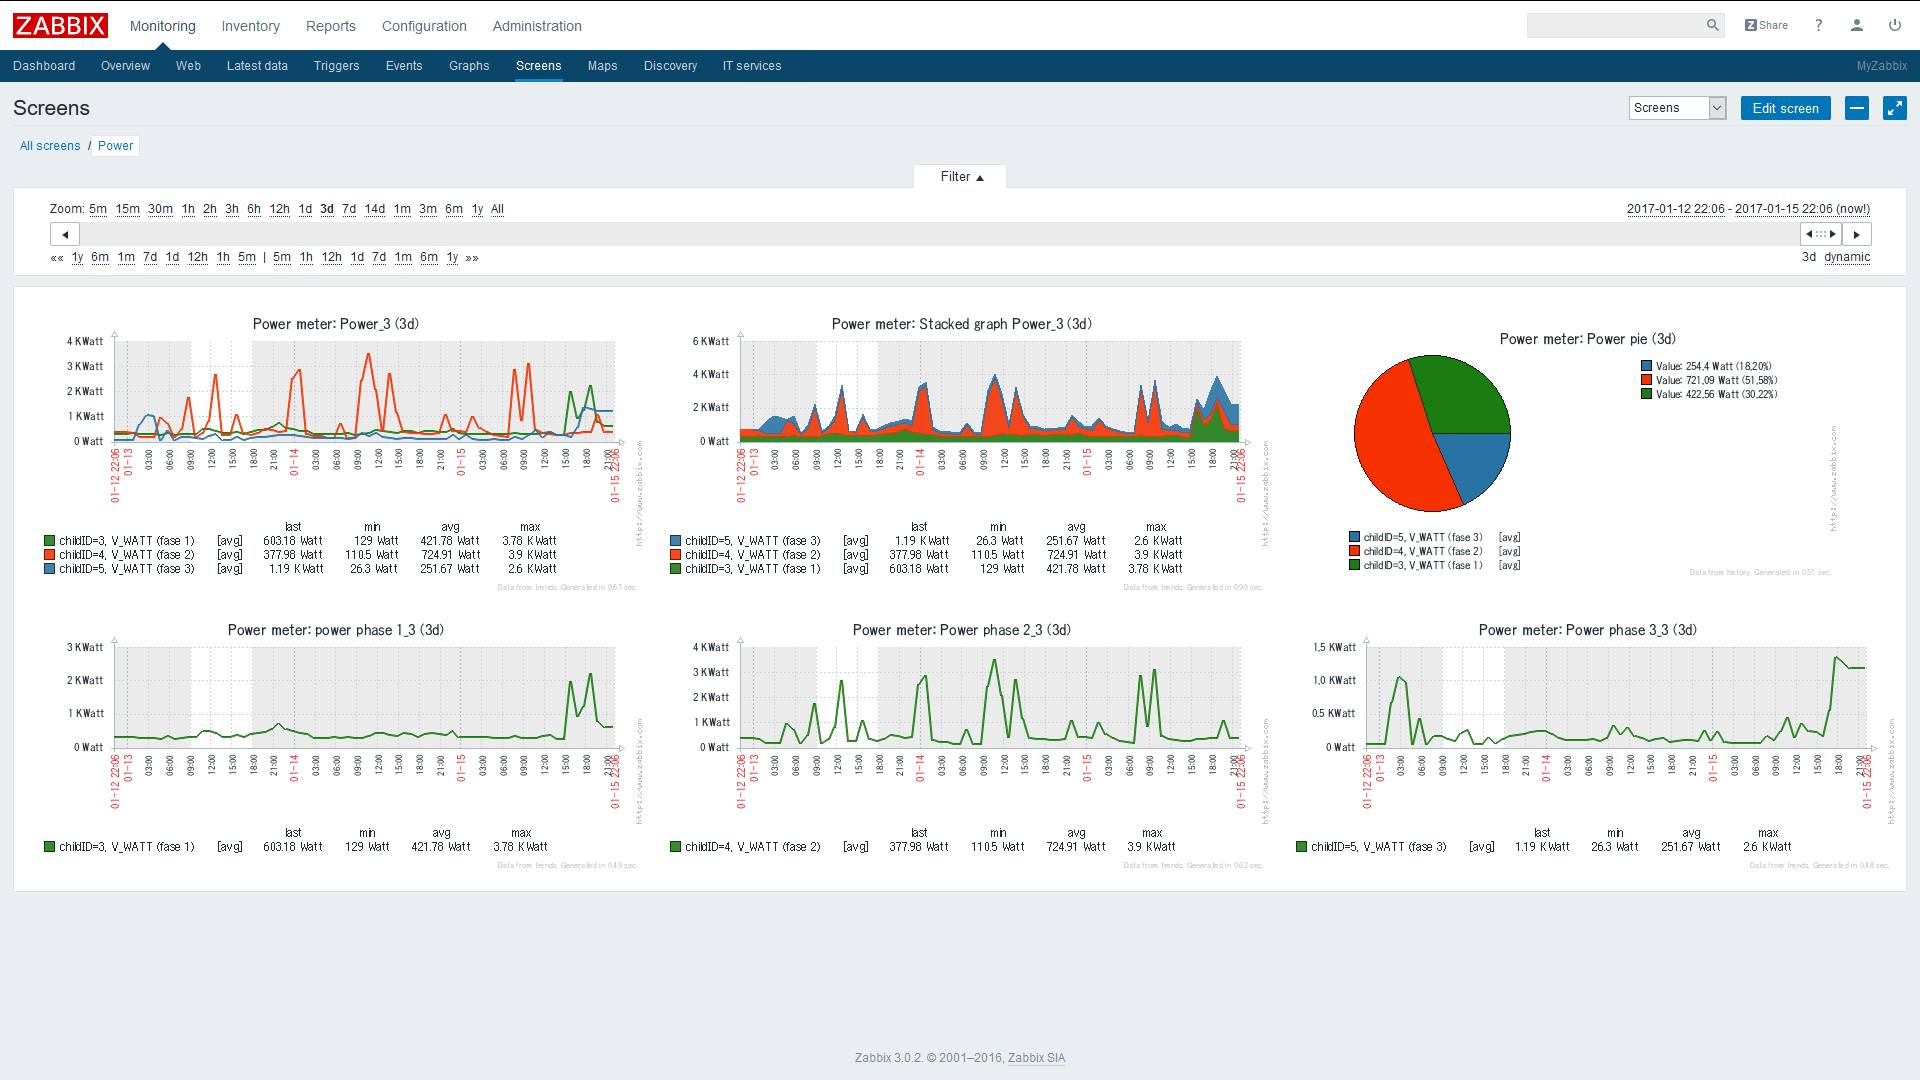Click the Filter toggle arrow
This screenshot has width=1920, height=1080.
pyautogui.click(x=980, y=177)
